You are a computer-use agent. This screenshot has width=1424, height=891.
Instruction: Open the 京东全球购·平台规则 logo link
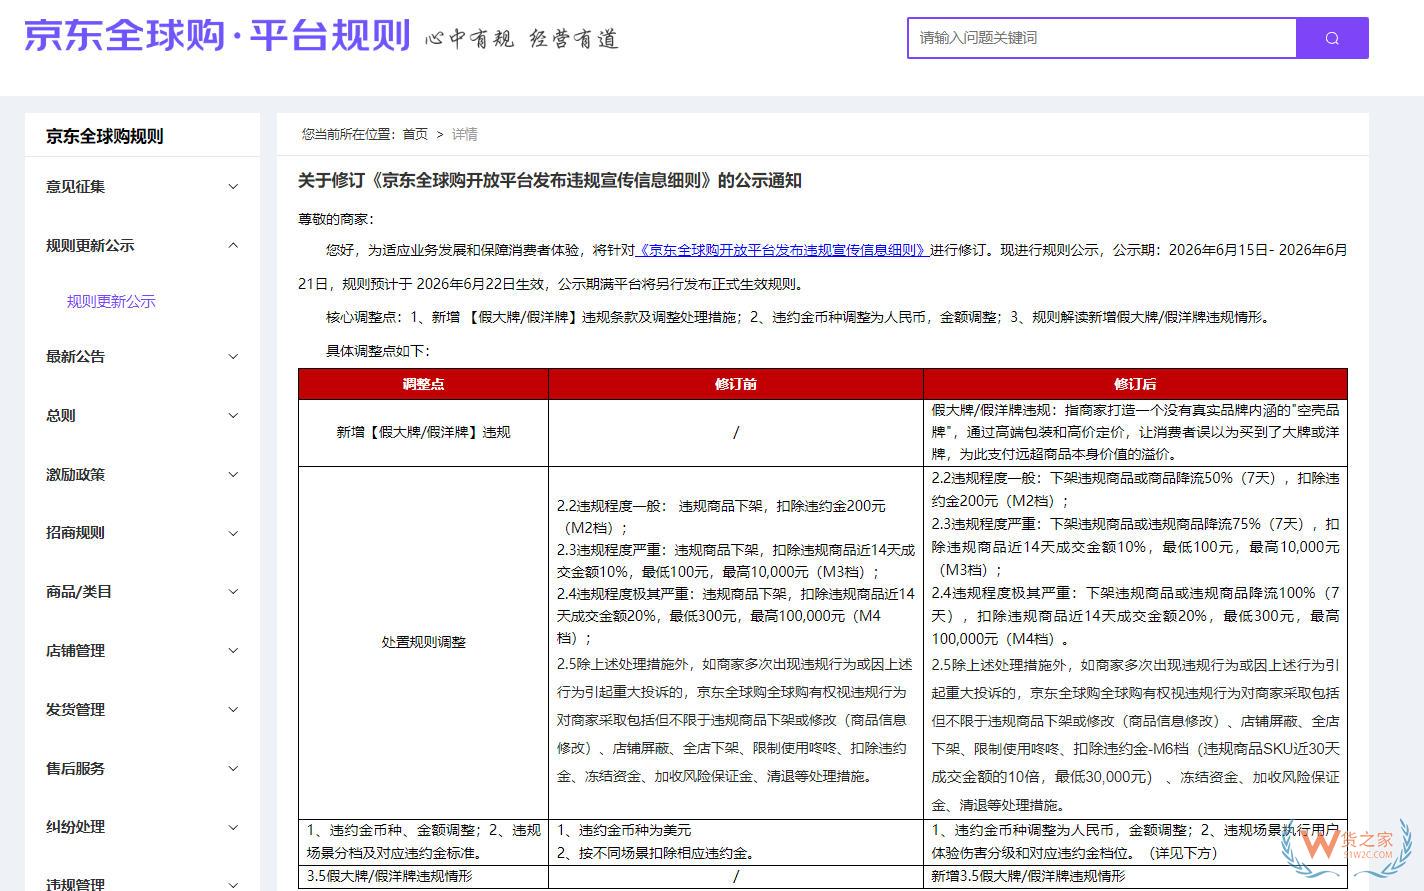pos(217,36)
